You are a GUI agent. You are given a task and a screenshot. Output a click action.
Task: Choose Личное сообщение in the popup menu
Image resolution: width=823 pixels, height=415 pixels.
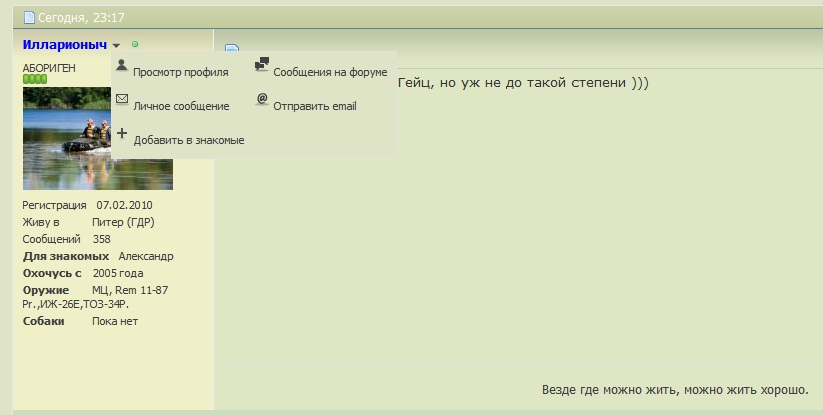pyautogui.click(x=181, y=106)
